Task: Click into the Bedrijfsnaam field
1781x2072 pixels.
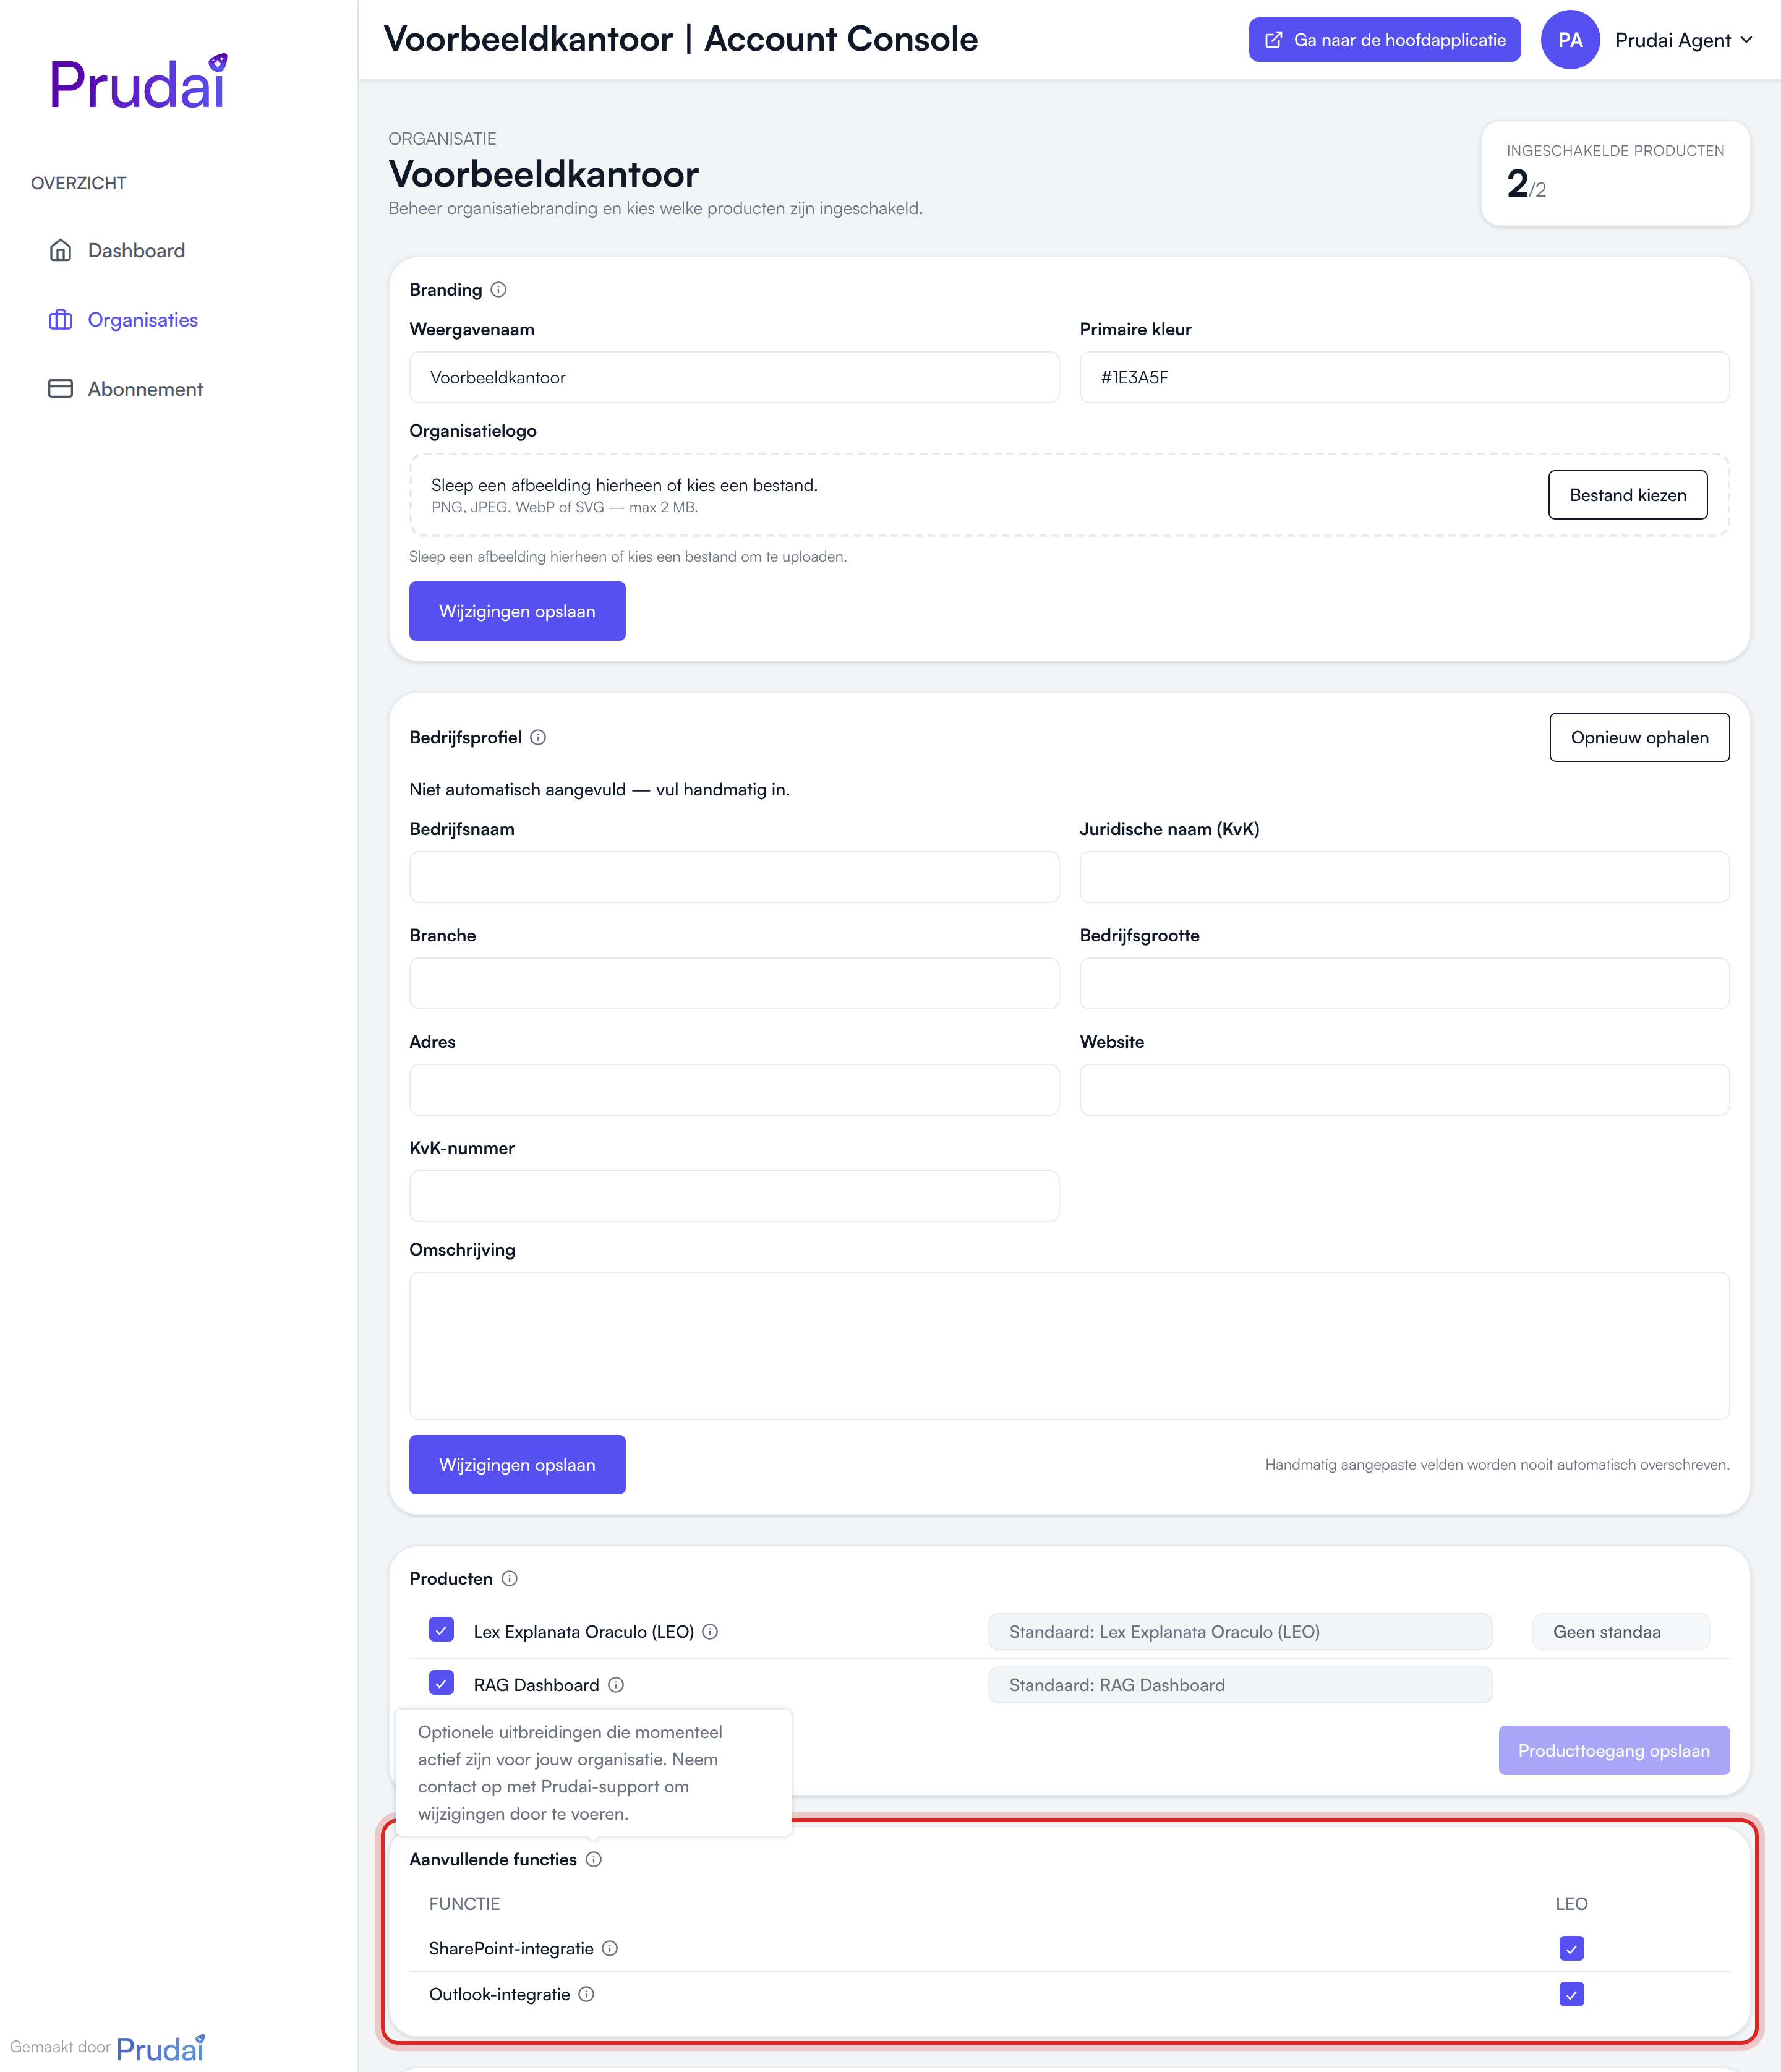Action: 734,877
